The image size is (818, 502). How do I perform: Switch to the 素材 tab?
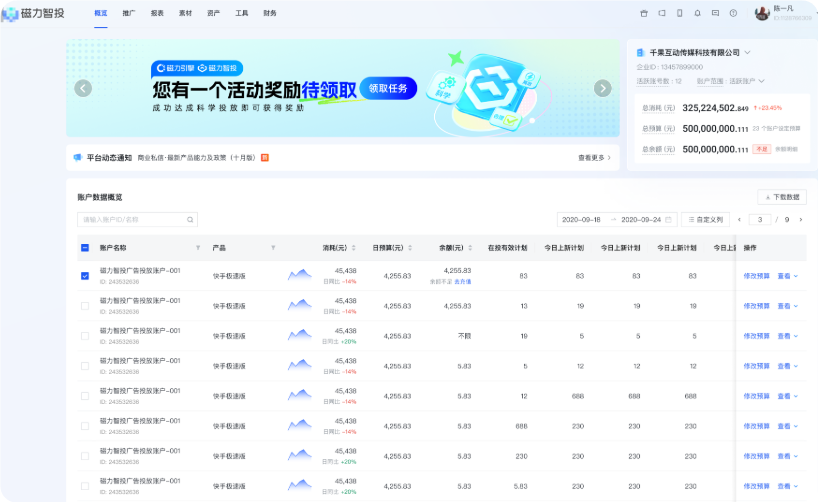(x=185, y=13)
